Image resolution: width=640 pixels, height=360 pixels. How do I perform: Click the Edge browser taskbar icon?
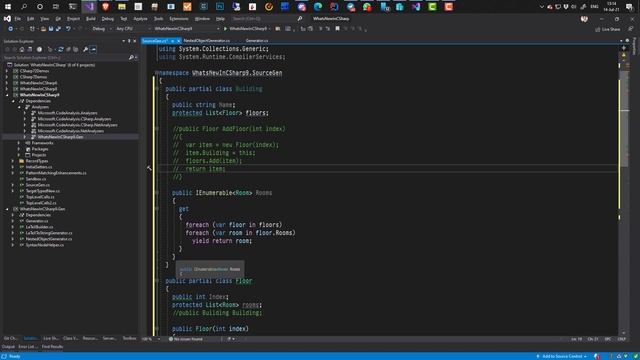point(318,7)
